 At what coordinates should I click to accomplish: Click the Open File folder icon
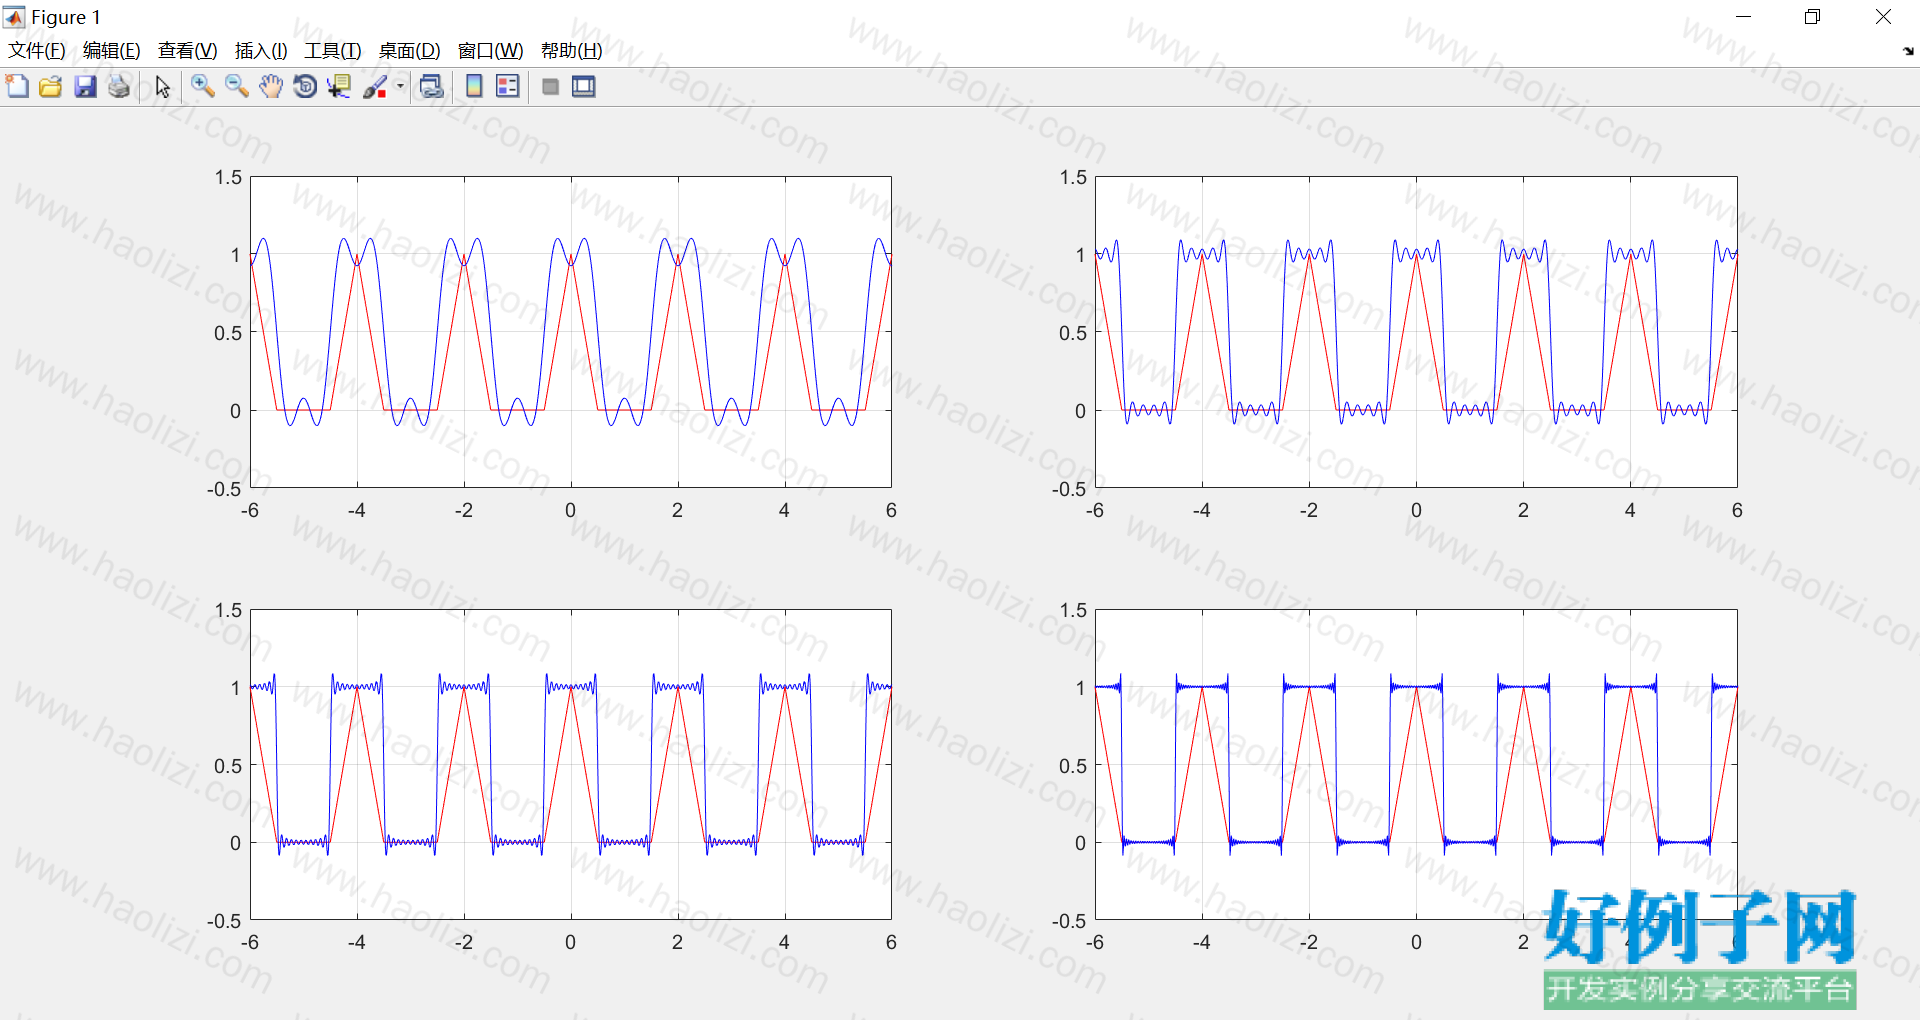tap(51, 87)
